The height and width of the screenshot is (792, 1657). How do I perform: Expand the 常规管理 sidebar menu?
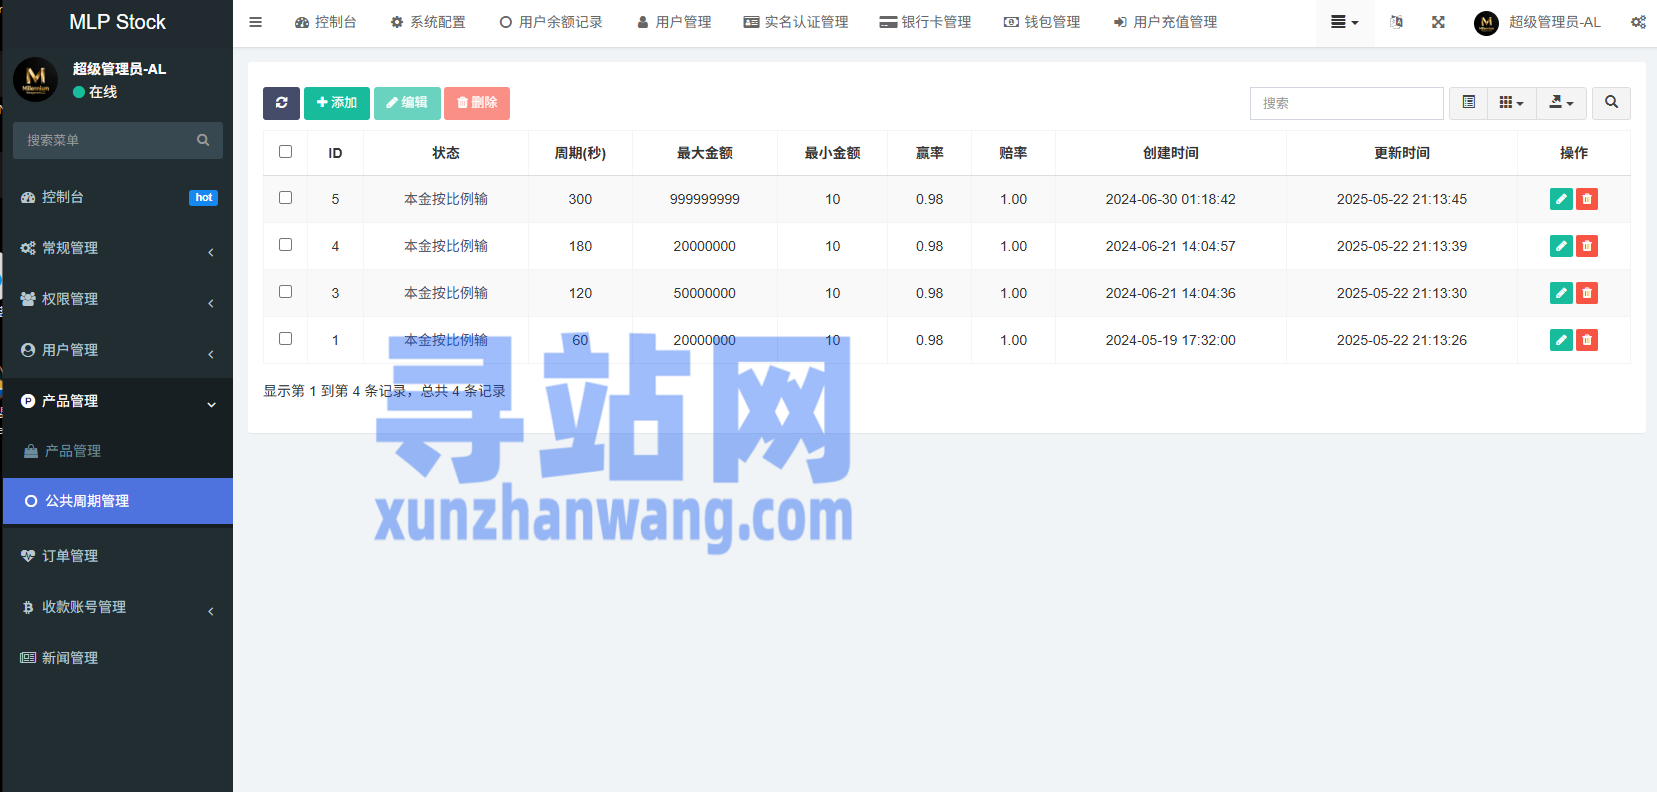117,248
